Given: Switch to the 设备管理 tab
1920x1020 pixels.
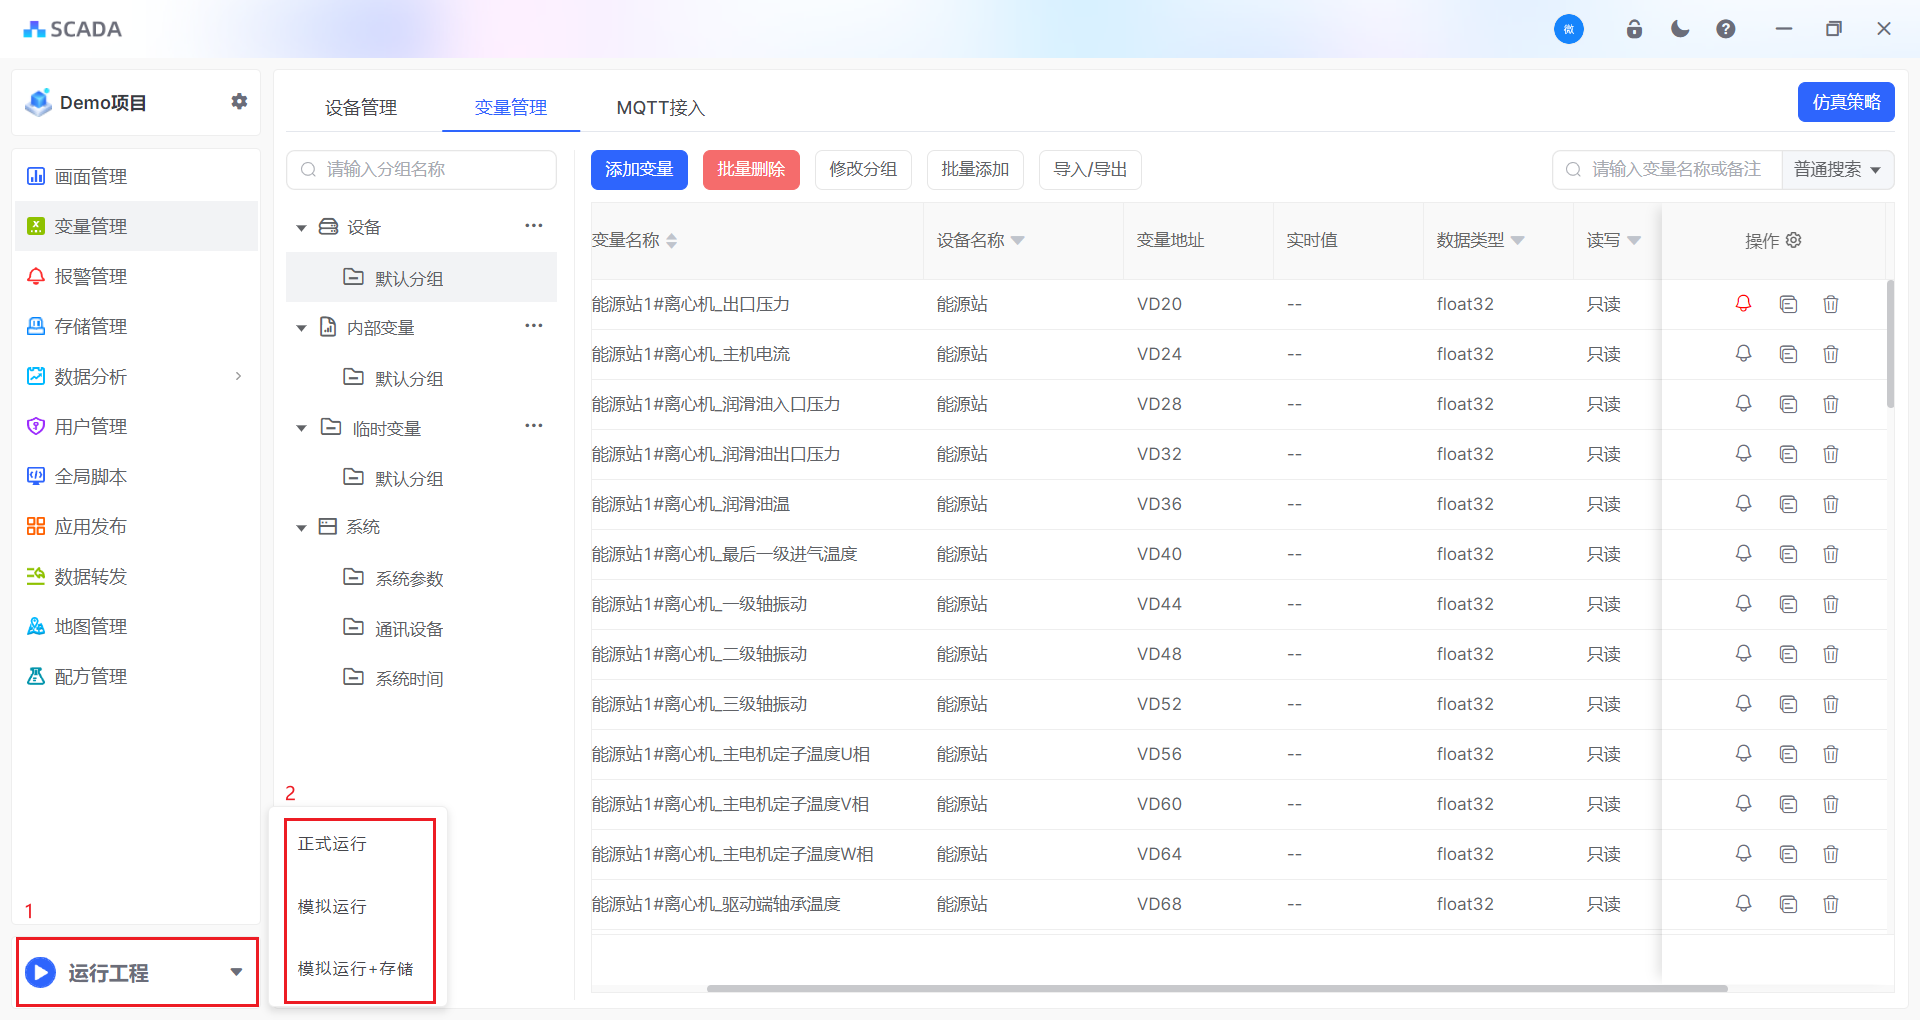Looking at the screenshot, I should point(360,107).
